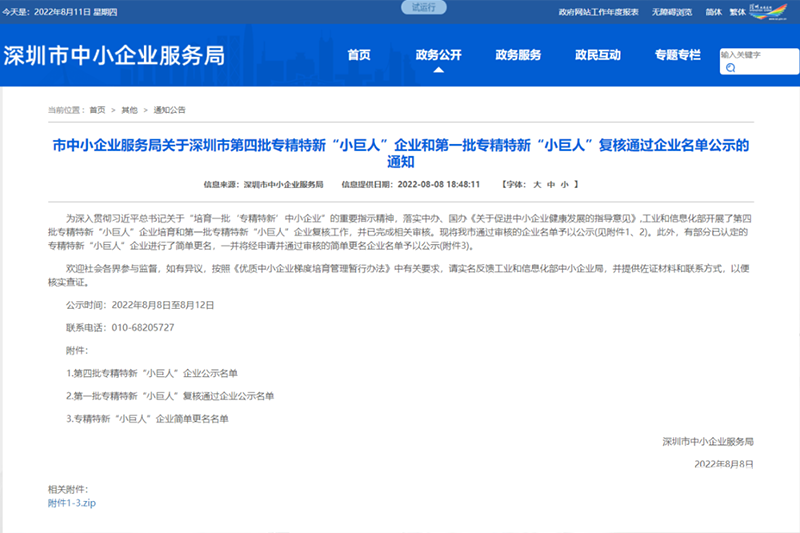Open 通知公告 breadcrumb link
This screenshot has height=533, width=800.
point(169,109)
